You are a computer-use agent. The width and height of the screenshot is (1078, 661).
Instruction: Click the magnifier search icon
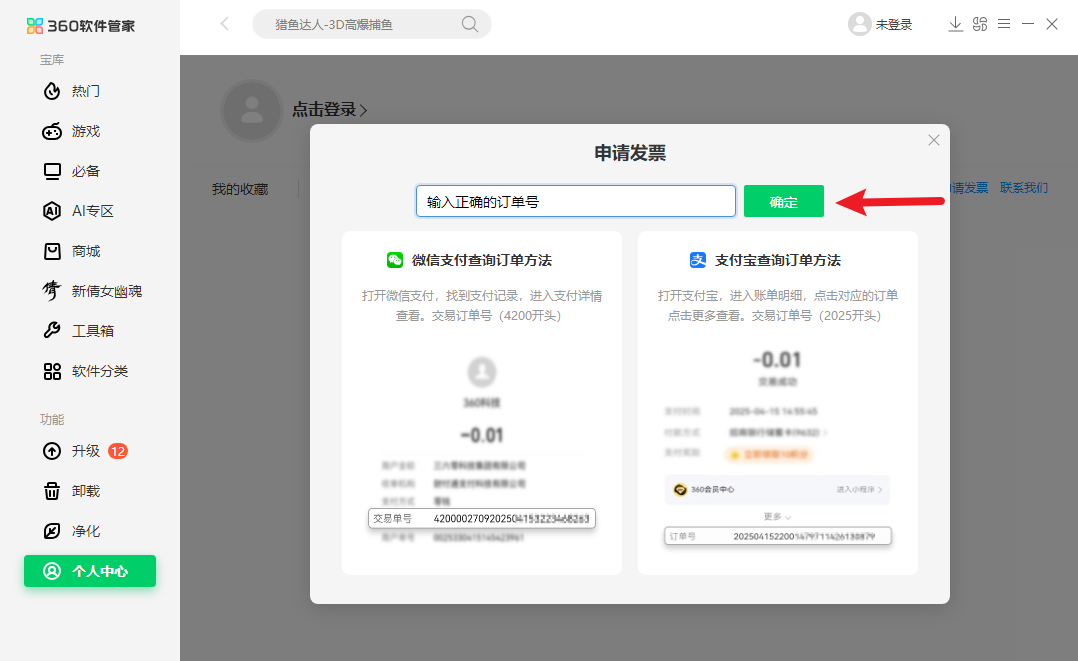pos(470,25)
